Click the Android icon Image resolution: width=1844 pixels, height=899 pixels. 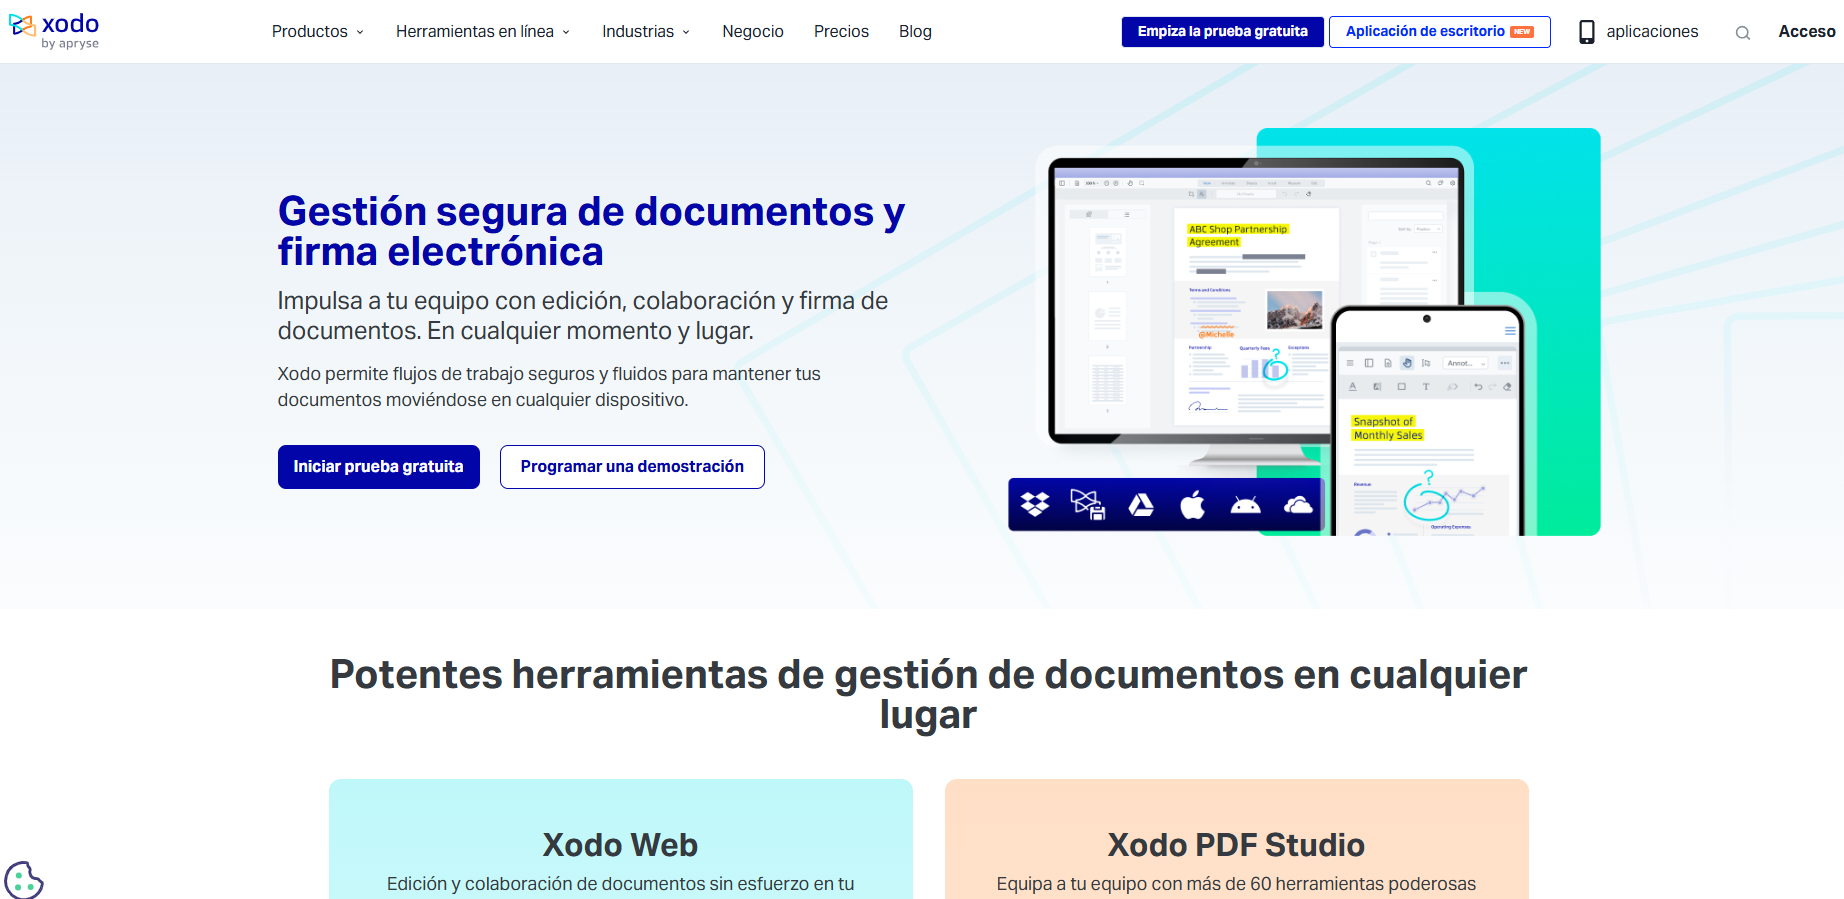pyautogui.click(x=1245, y=505)
